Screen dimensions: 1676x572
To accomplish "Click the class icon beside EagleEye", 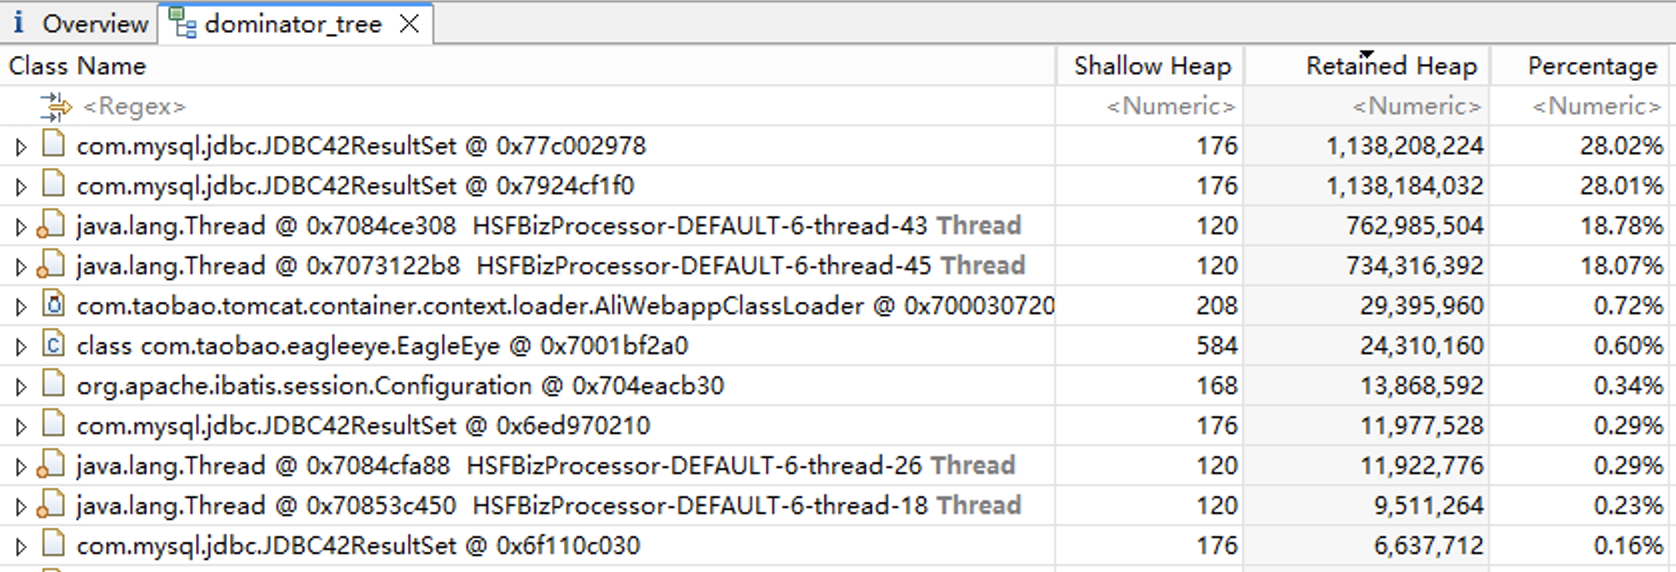I will [x=53, y=346].
